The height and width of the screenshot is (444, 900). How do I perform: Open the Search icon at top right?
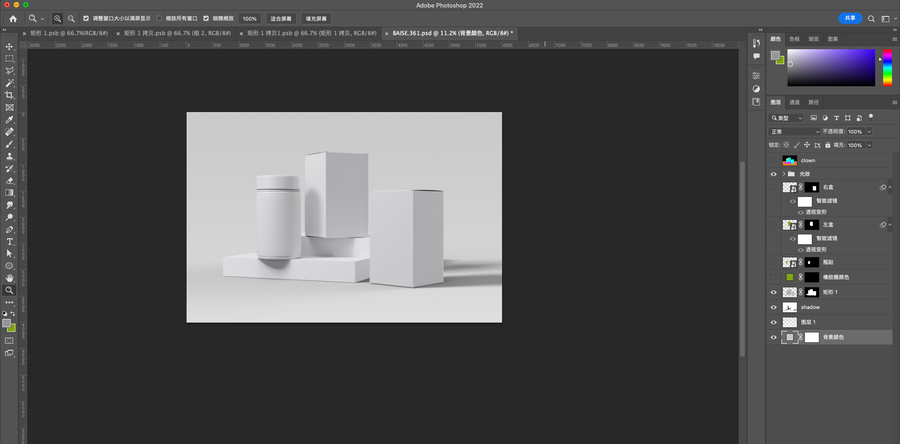tap(871, 18)
